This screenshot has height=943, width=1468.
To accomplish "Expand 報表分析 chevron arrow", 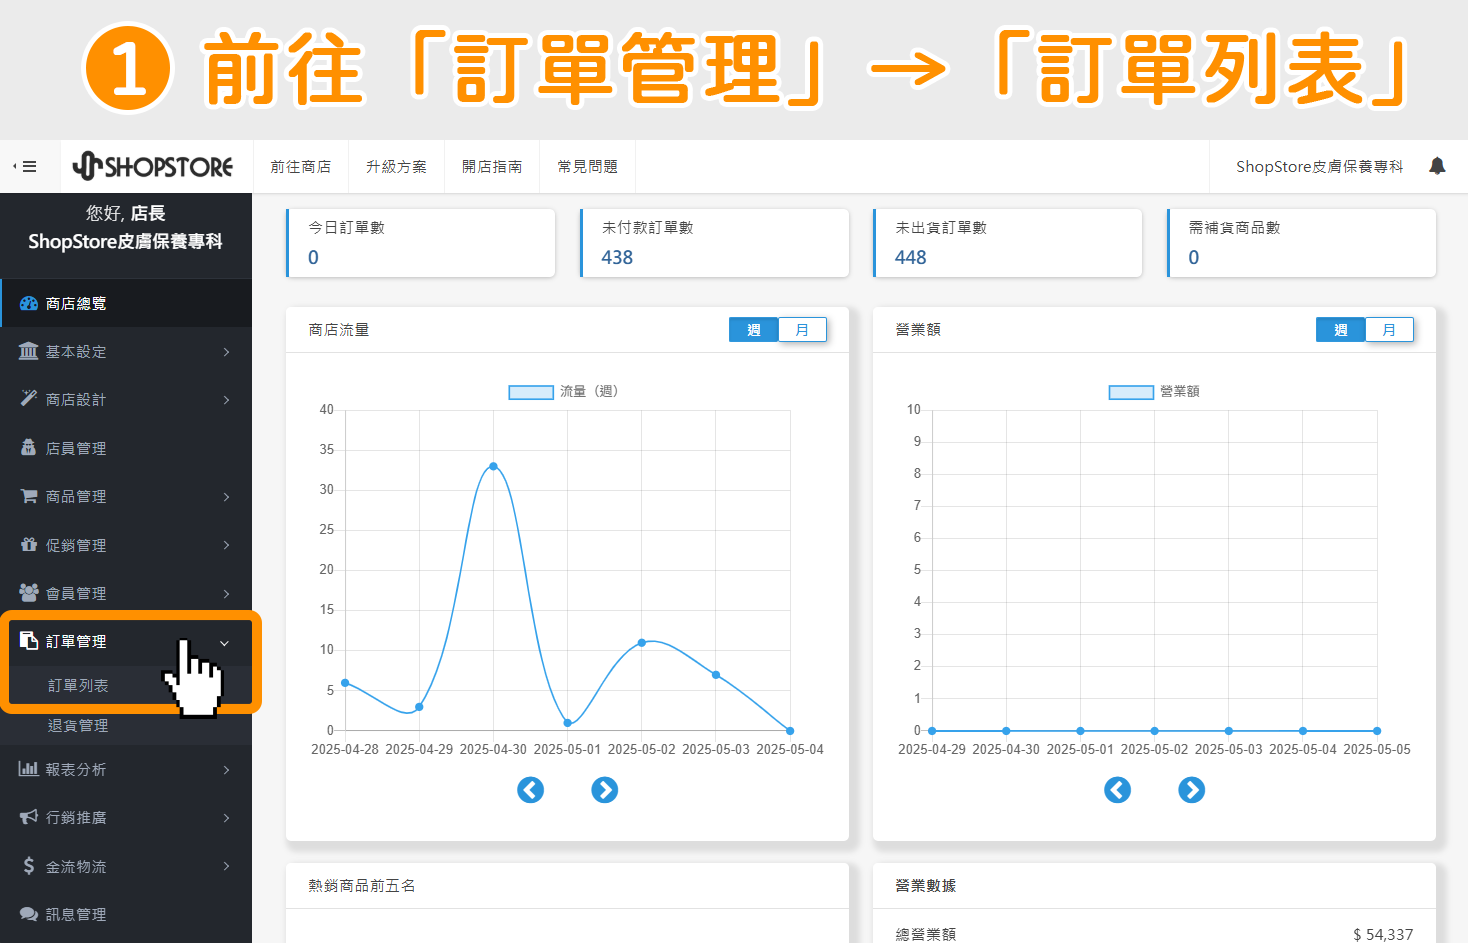I will (227, 769).
